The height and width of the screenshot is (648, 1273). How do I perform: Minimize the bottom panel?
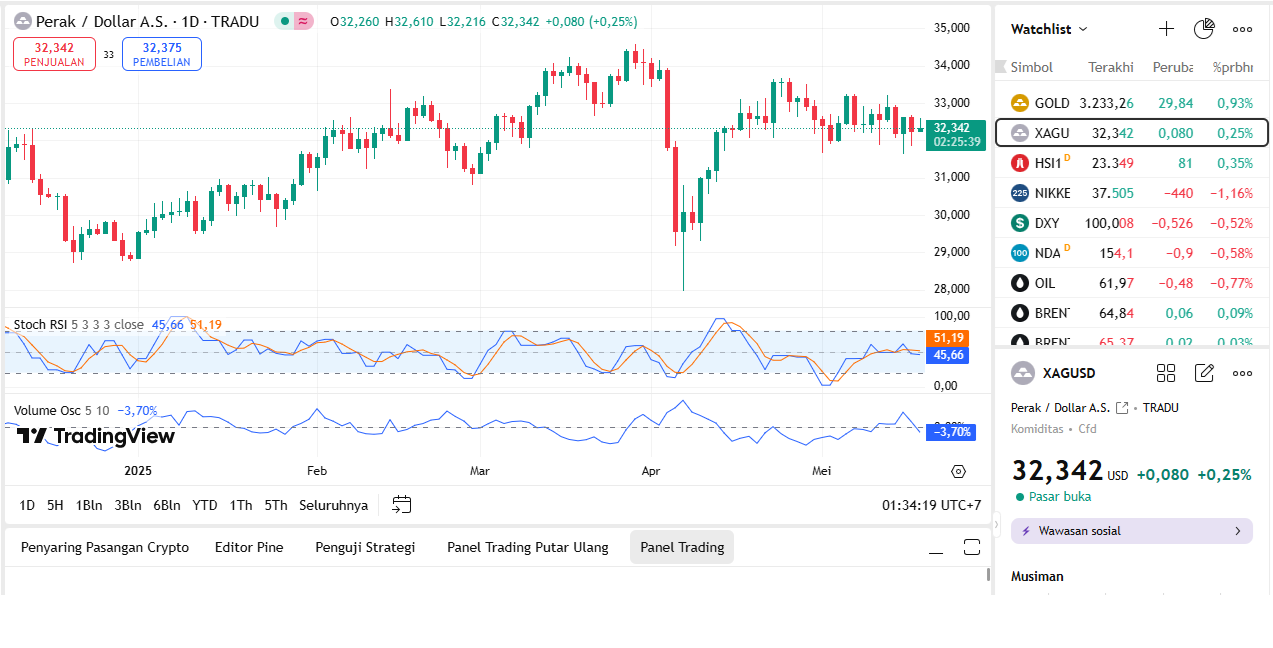tap(936, 547)
